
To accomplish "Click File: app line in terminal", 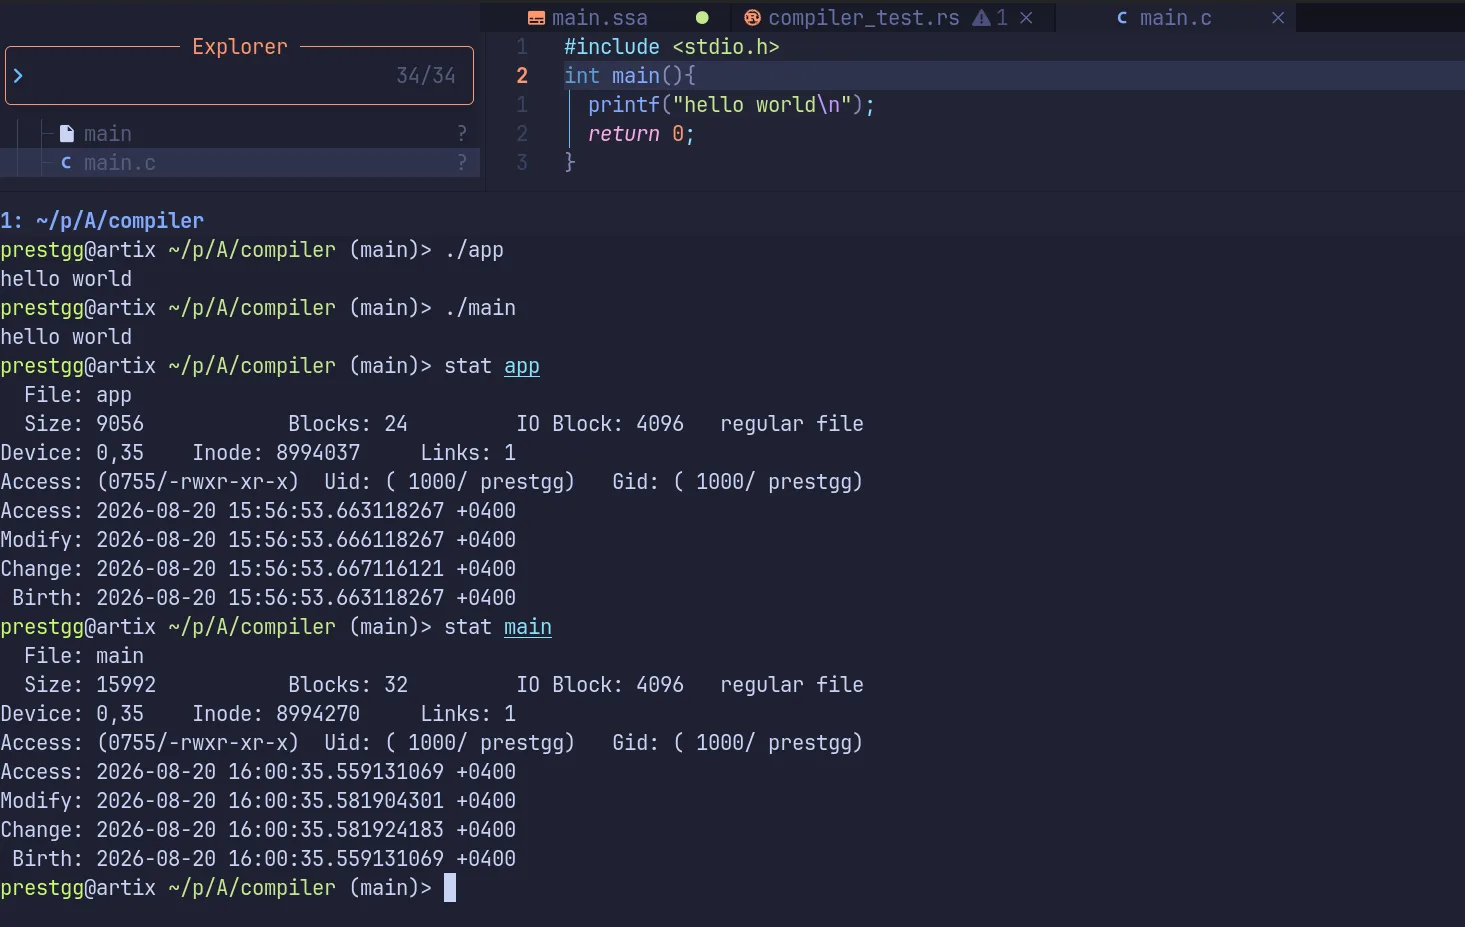I will (78, 395).
